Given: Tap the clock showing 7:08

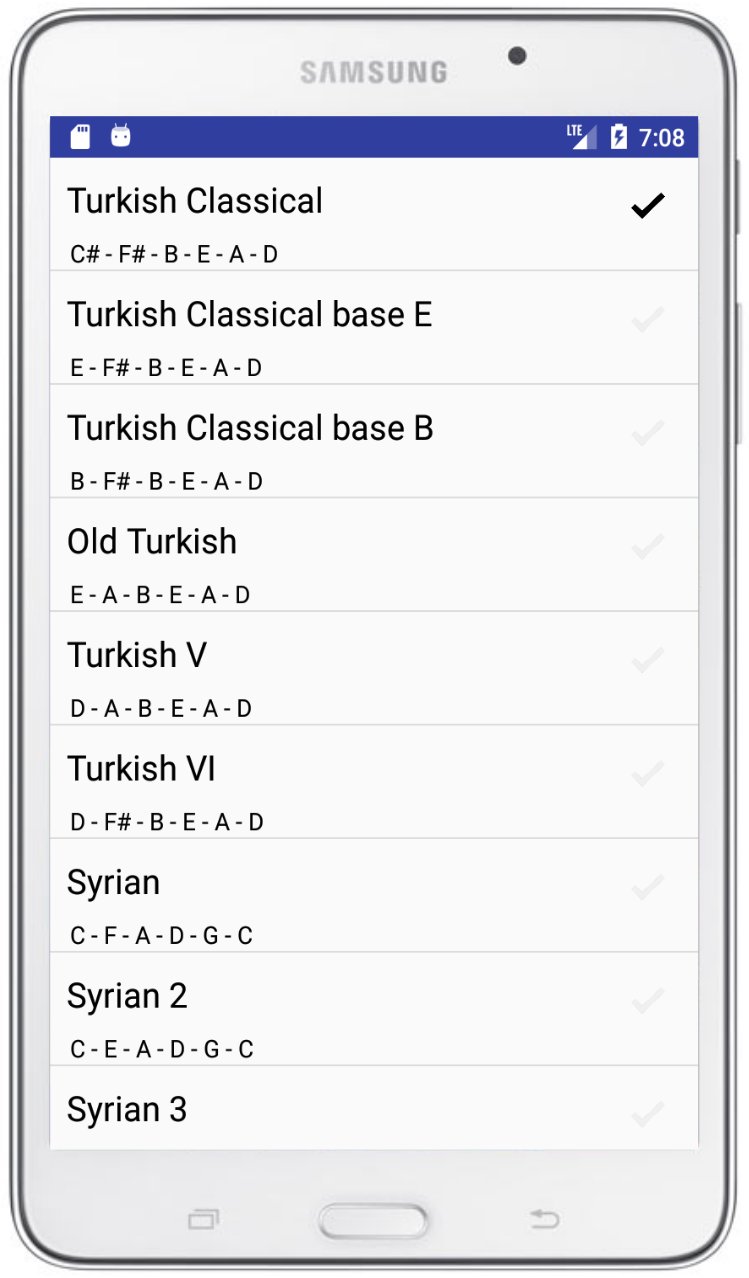Looking at the screenshot, I should click(662, 137).
